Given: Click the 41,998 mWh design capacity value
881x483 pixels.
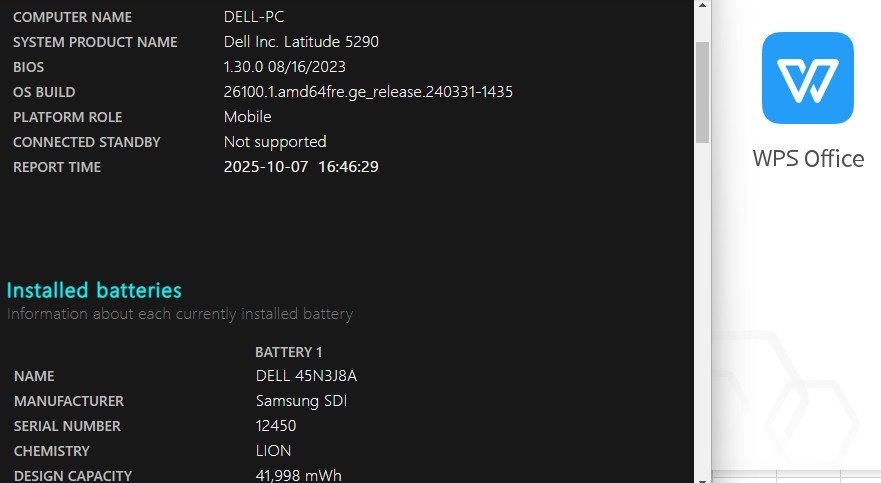Looking at the screenshot, I should (x=298, y=475).
